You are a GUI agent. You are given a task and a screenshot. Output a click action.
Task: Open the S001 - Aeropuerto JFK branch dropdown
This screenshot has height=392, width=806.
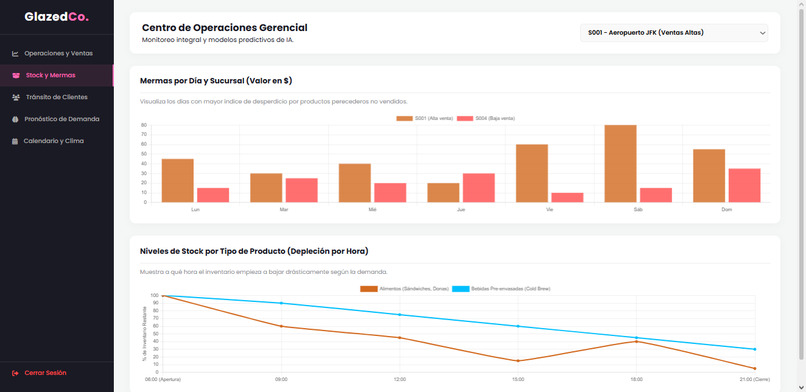click(x=674, y=33)
